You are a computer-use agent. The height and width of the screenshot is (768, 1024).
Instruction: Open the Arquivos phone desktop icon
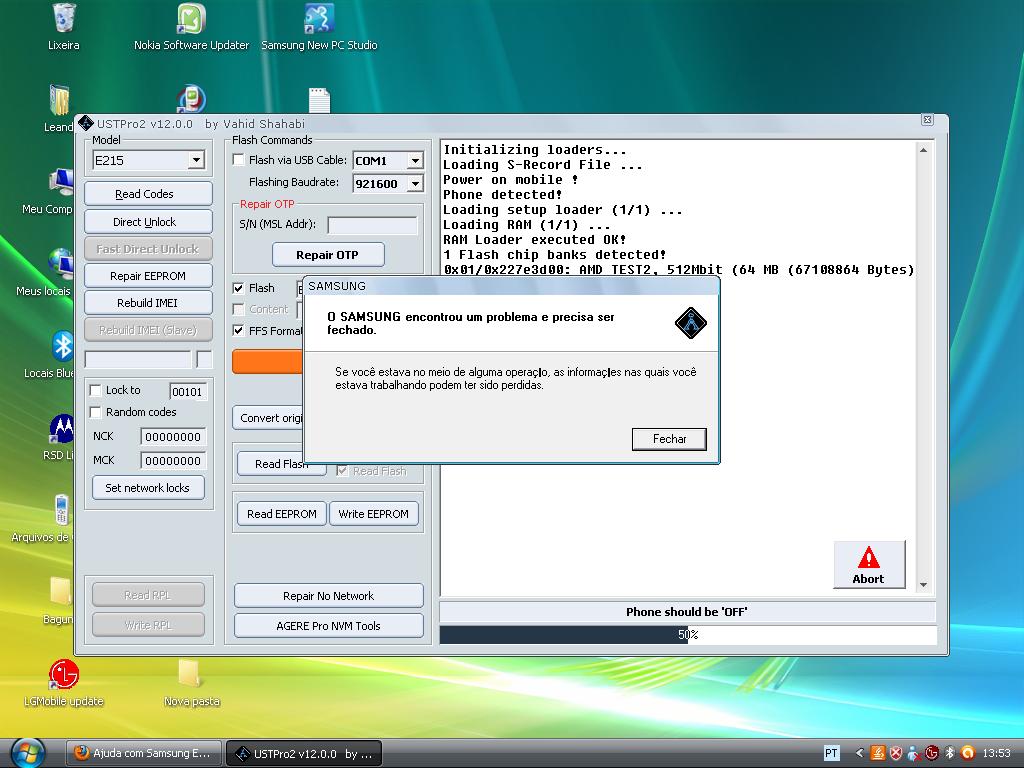[62, 510]
